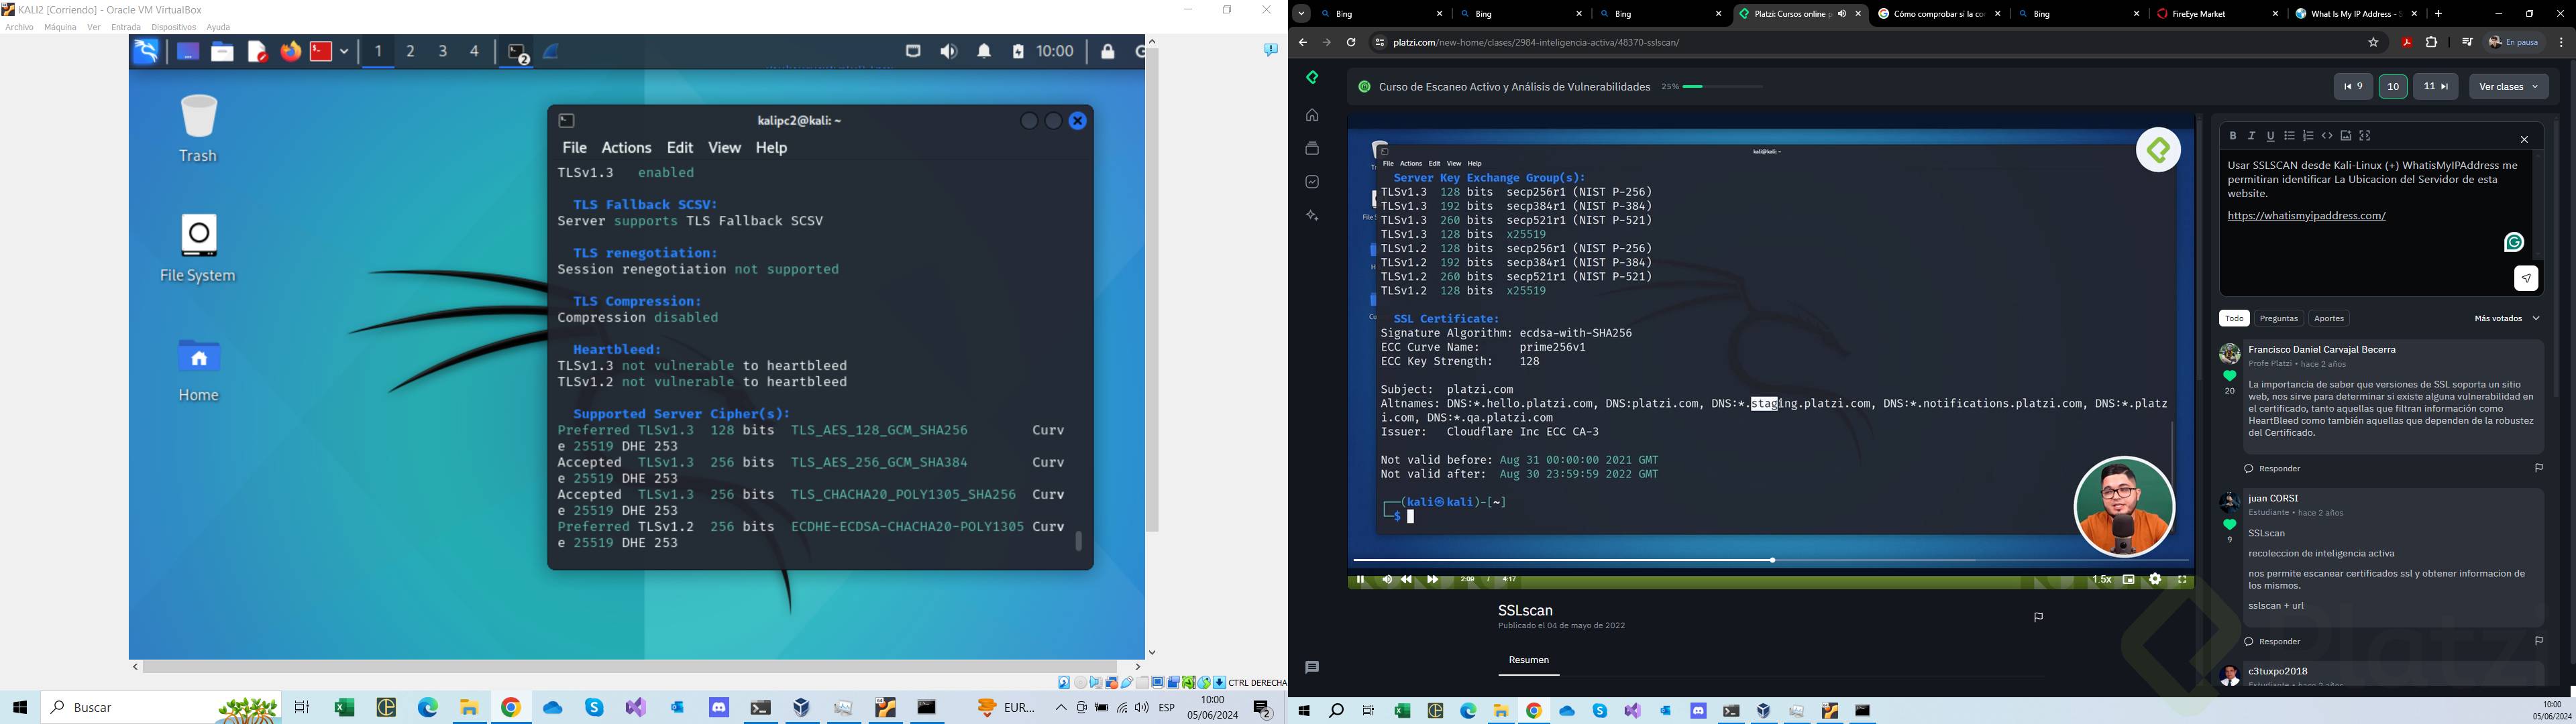Viewport: 2576px width, 724px height.
Task: Pause the SSLscan video
Action: [x=1360, y=579]
